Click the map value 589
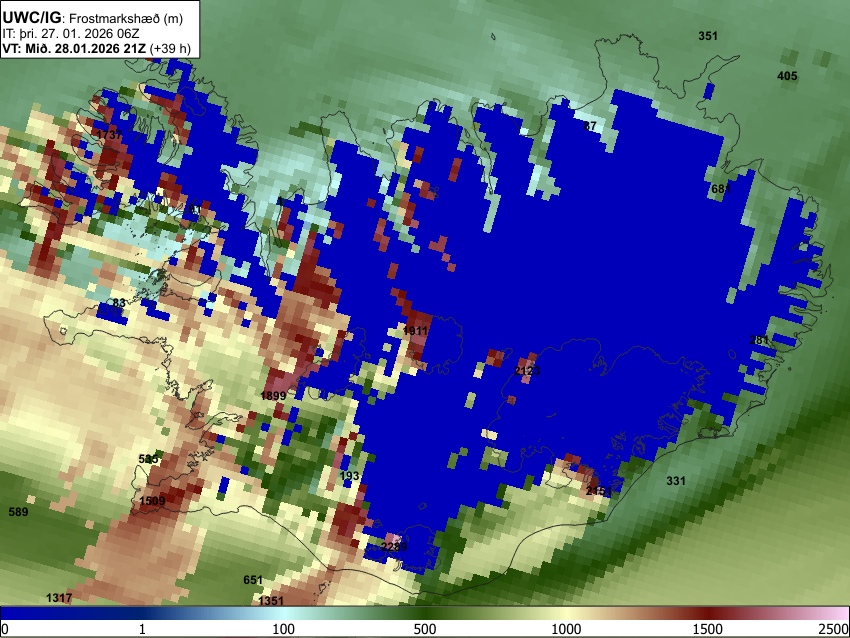The height and width of the screenshot is (638, 850). (18, 512)
